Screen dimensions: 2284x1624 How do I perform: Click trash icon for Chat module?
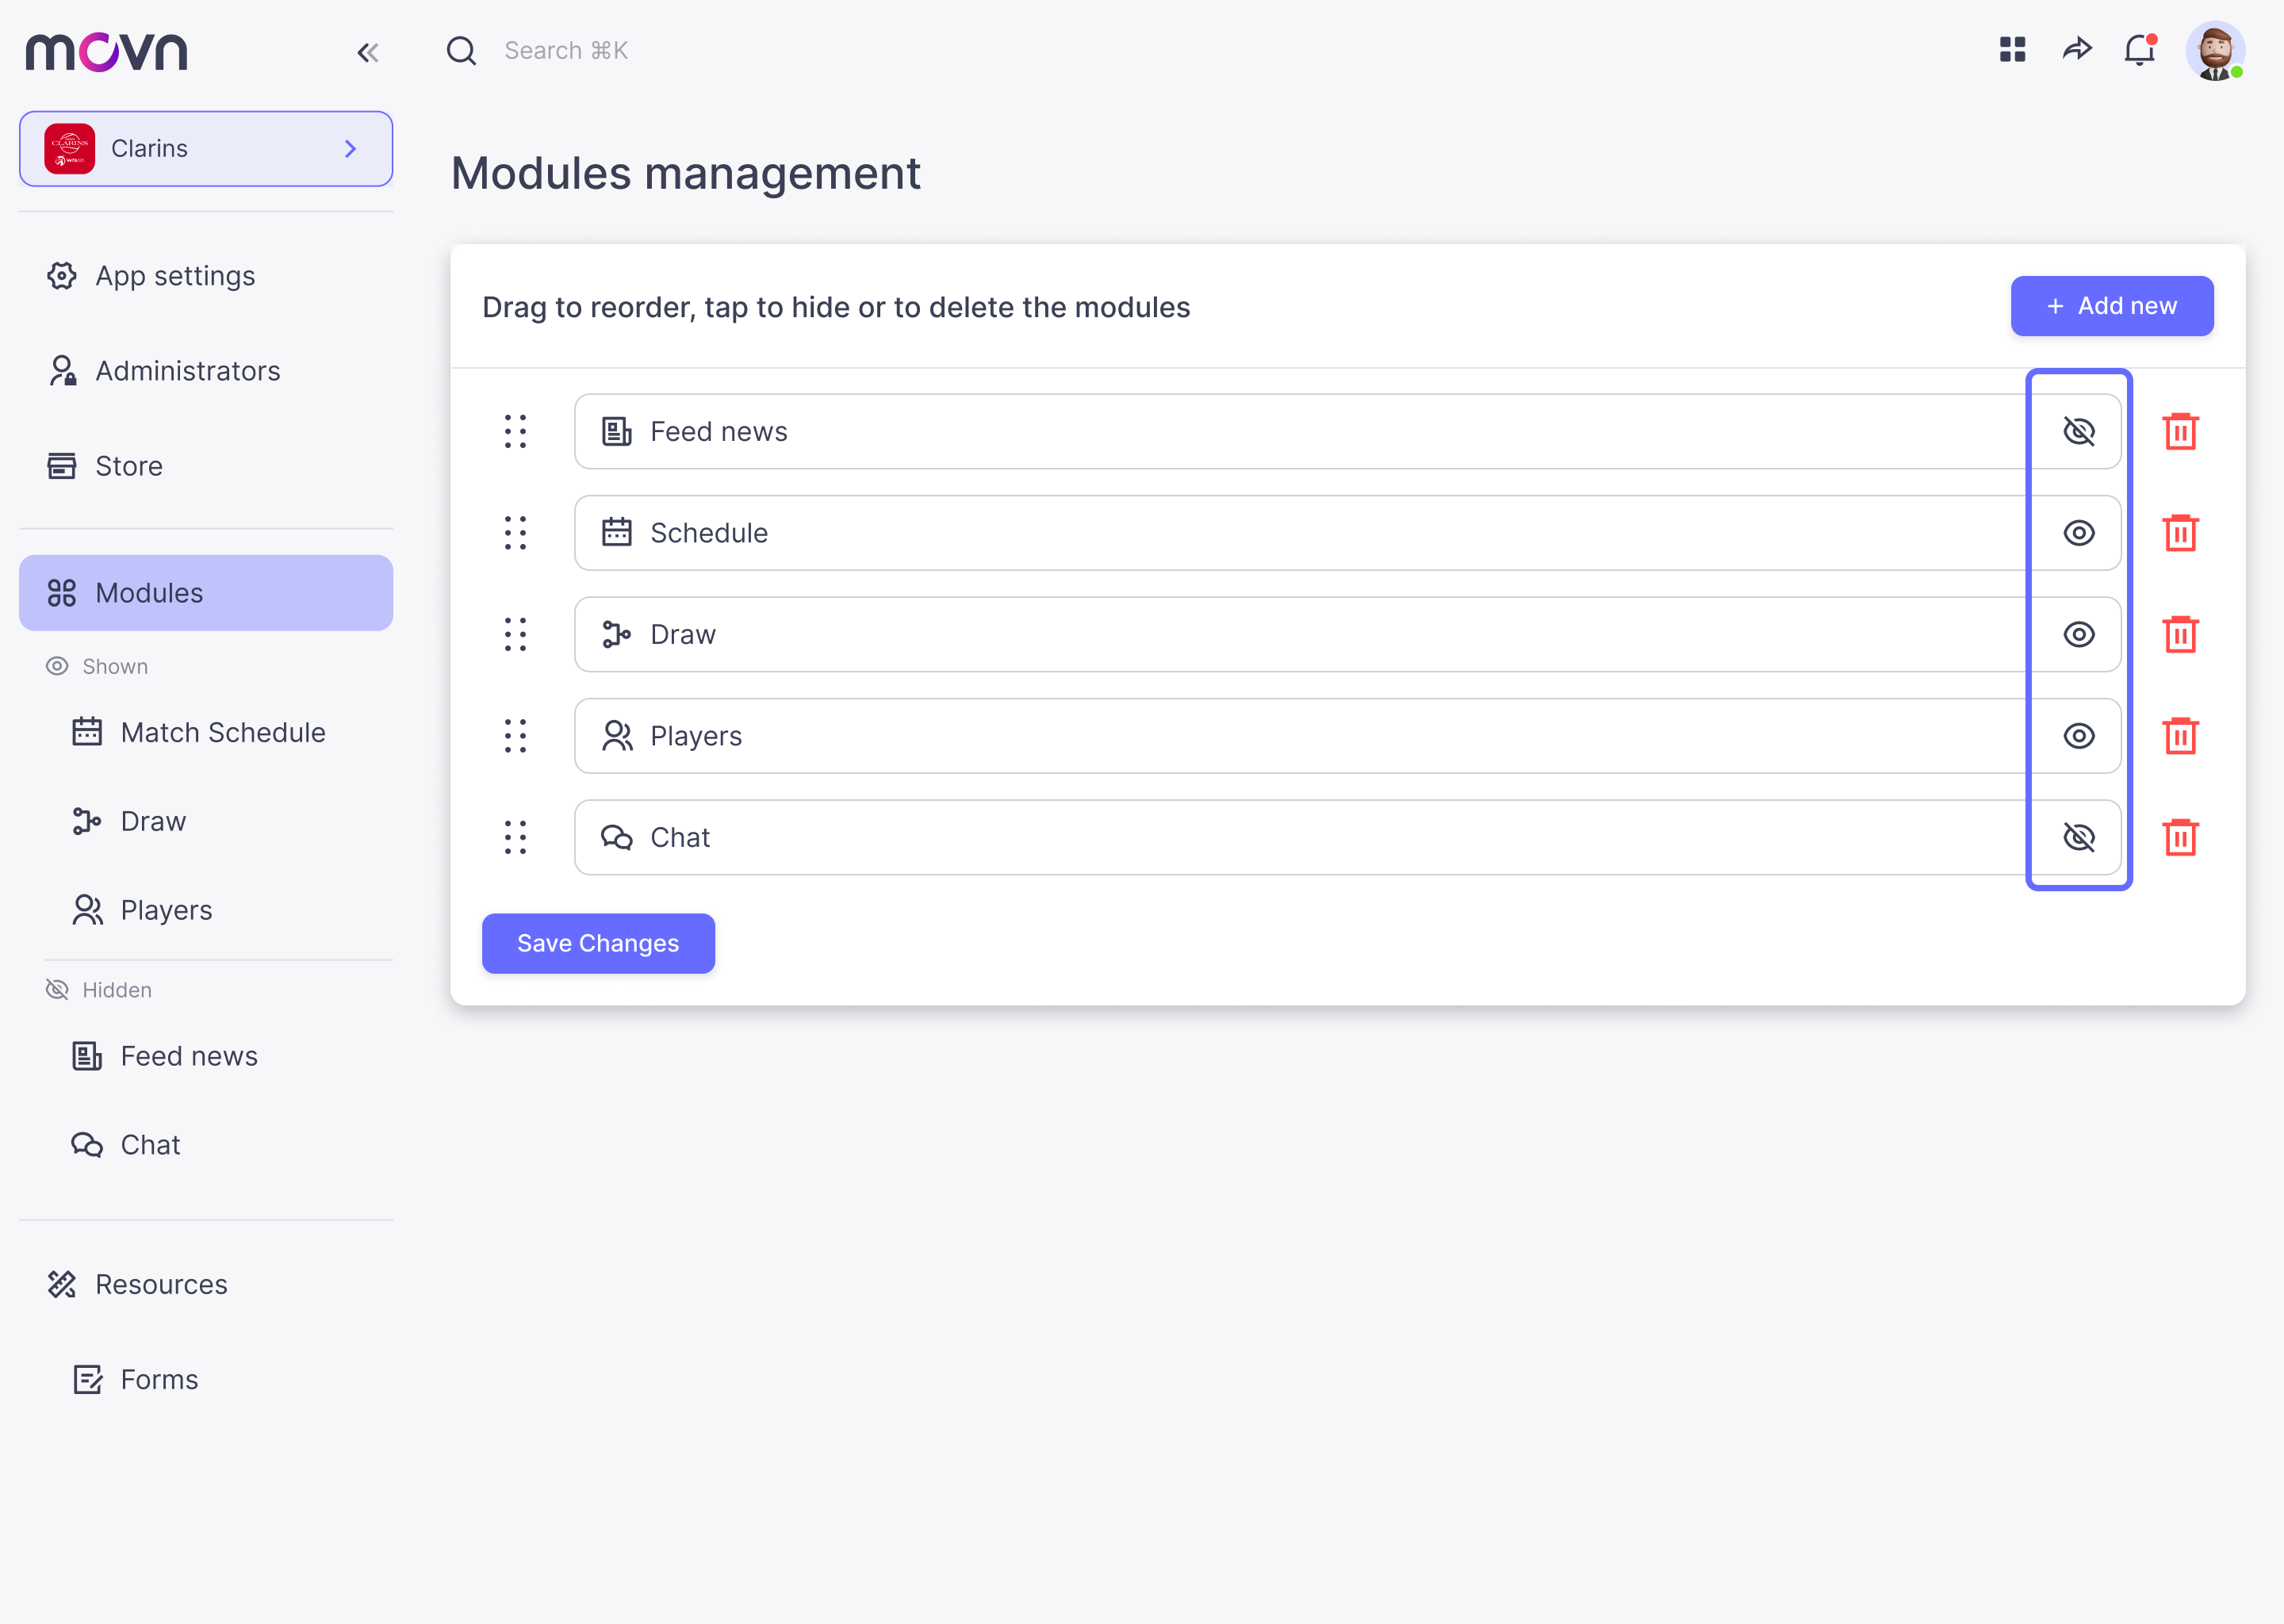[x=2180, y=838]
